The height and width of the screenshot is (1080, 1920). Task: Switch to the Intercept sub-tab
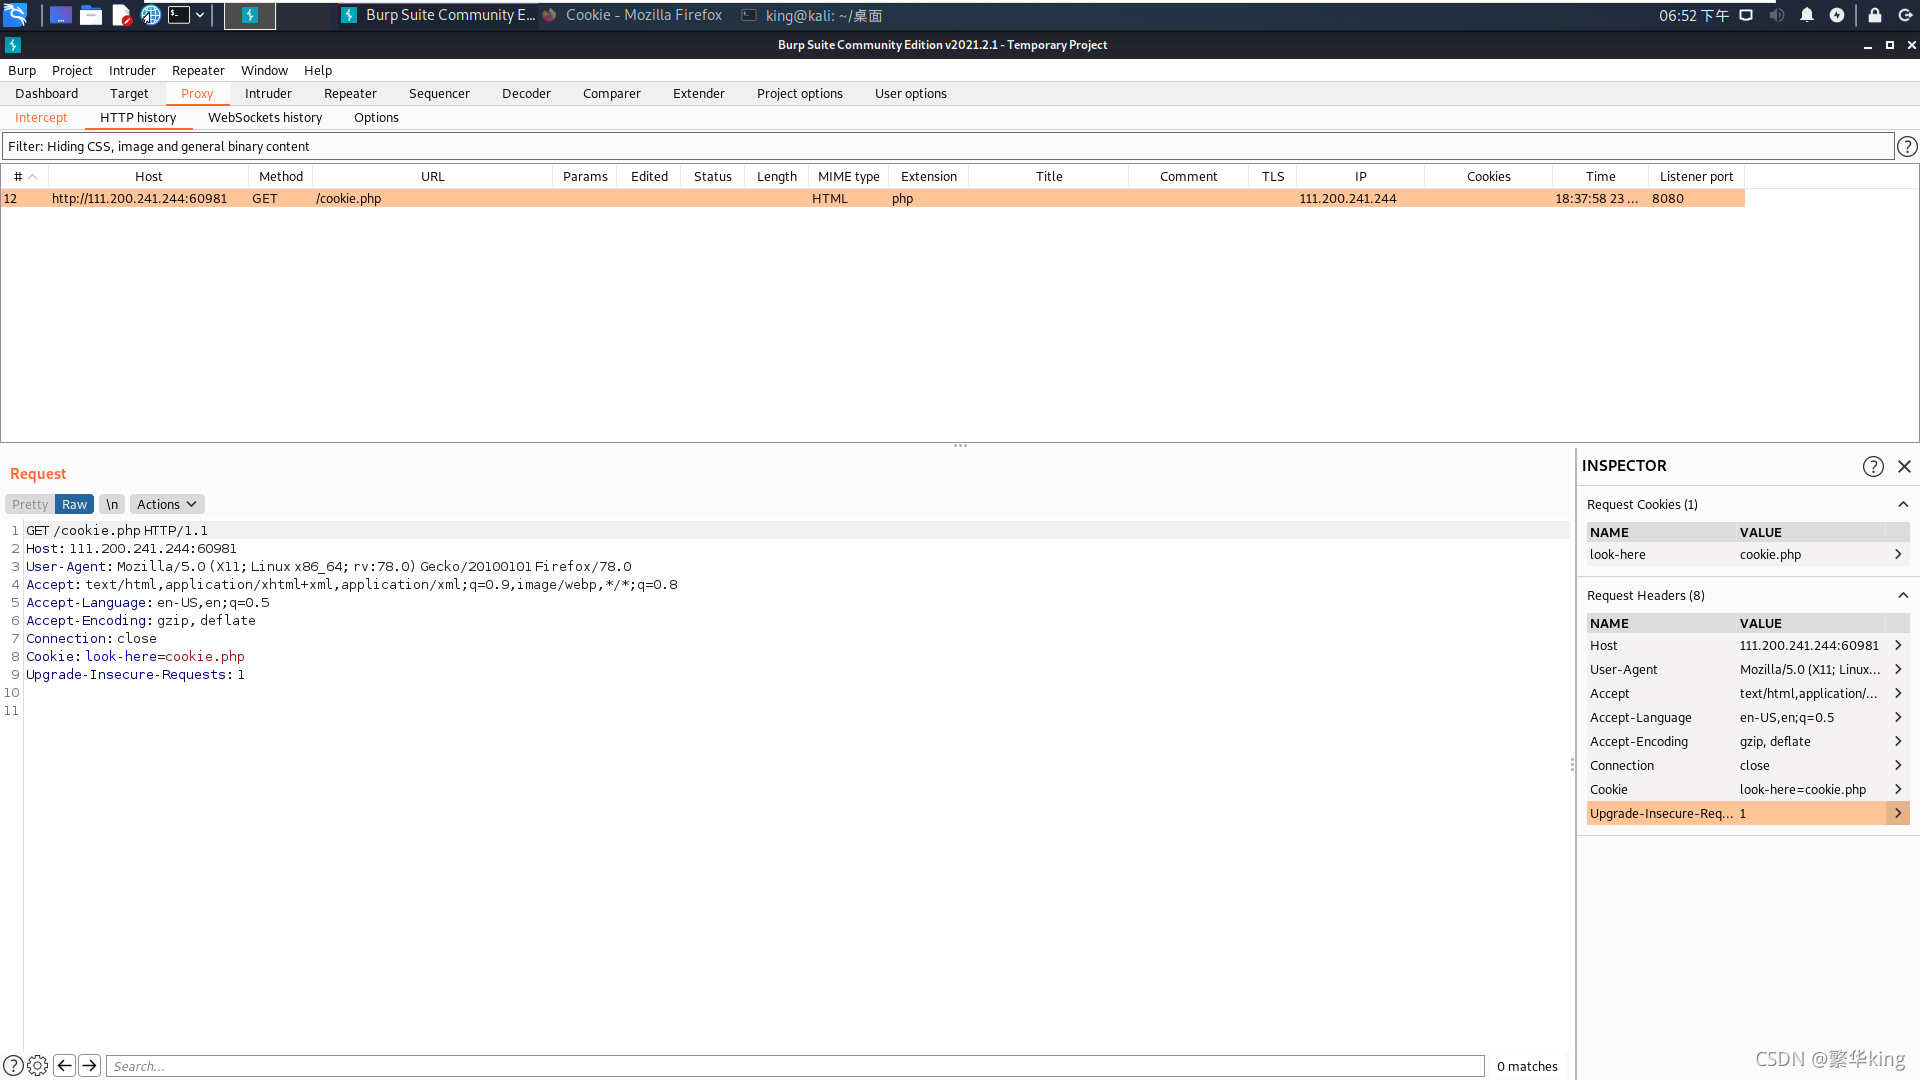pos(41,118)
